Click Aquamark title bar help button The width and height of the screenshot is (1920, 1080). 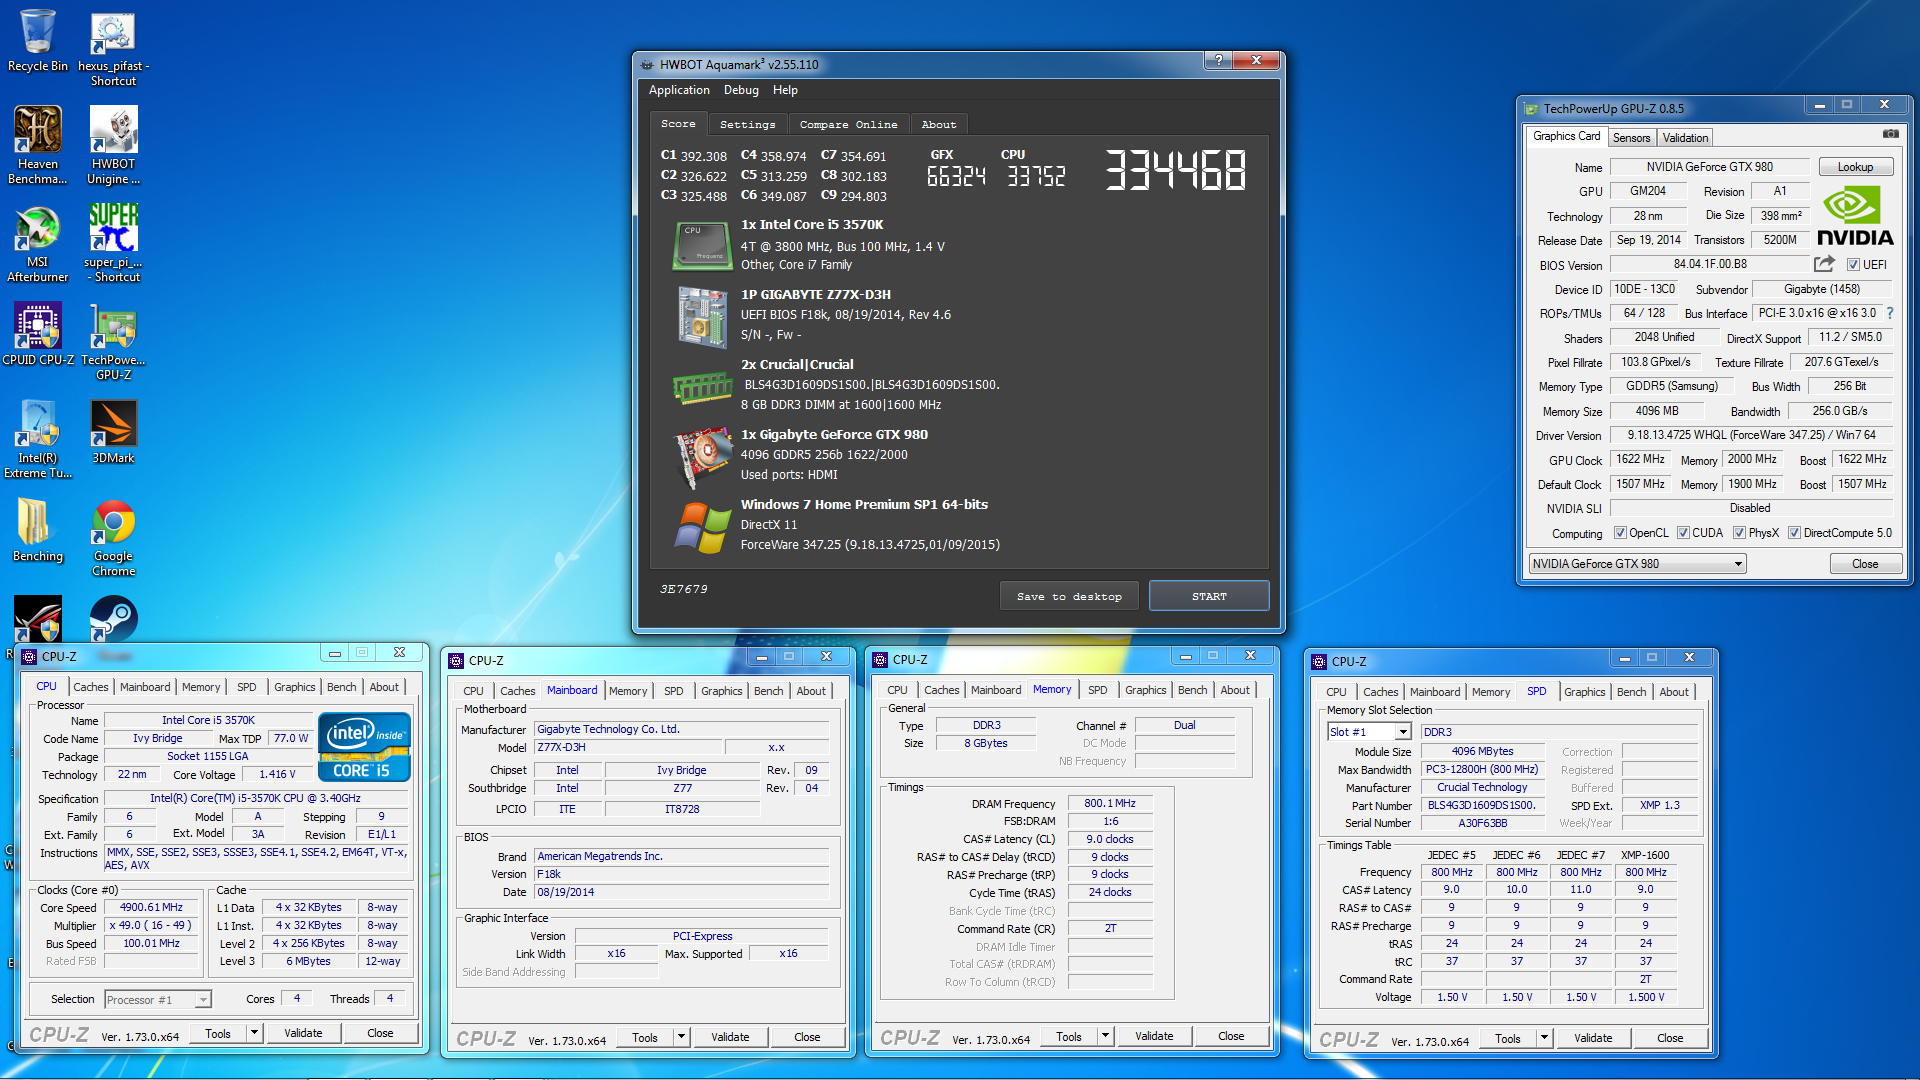click(x=1218, y=61)
